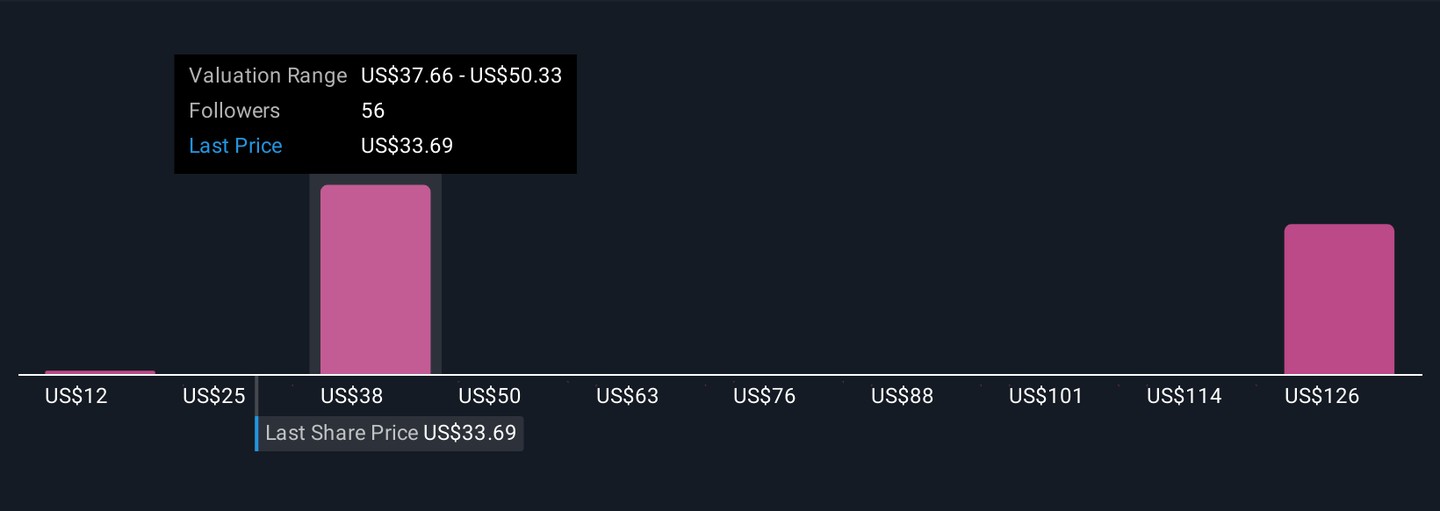Screen dimensions: 1440x511
Task: Click the US$63 axis label
Action: (x=627, y=396)
